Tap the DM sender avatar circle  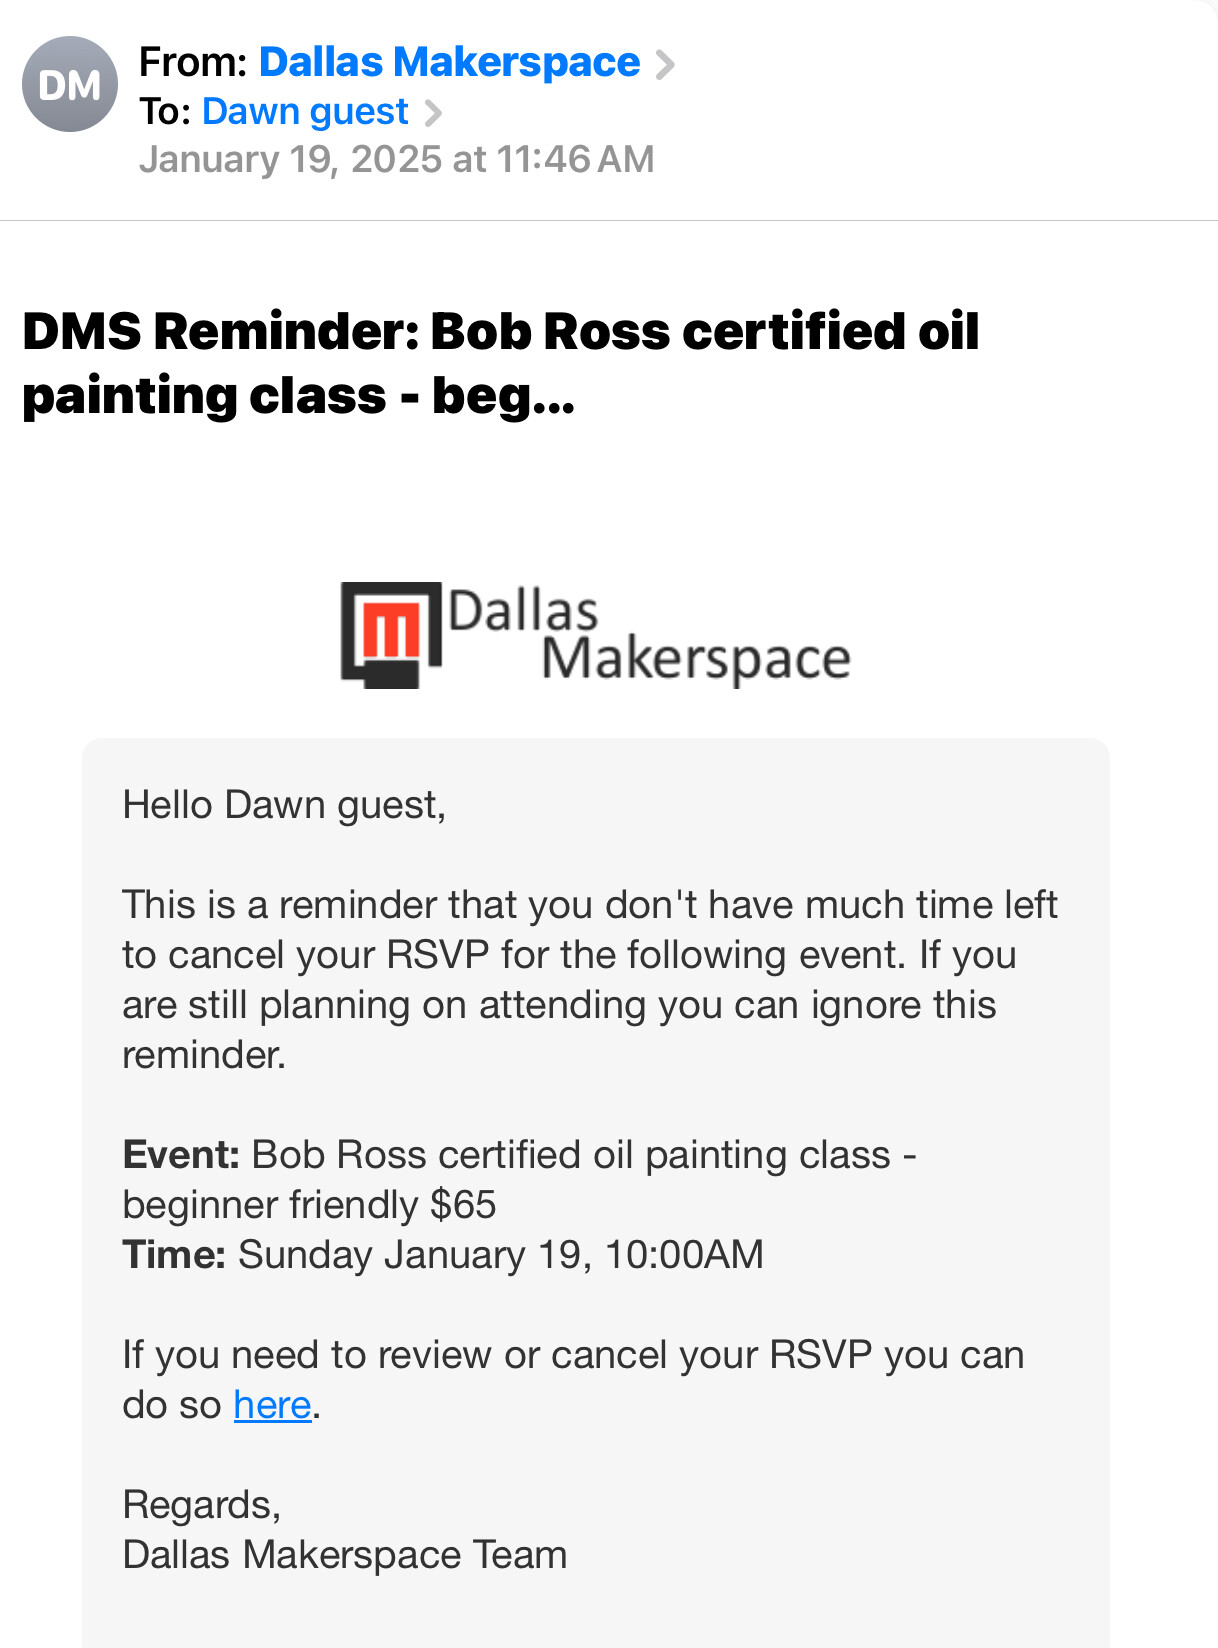pos(70,84)
